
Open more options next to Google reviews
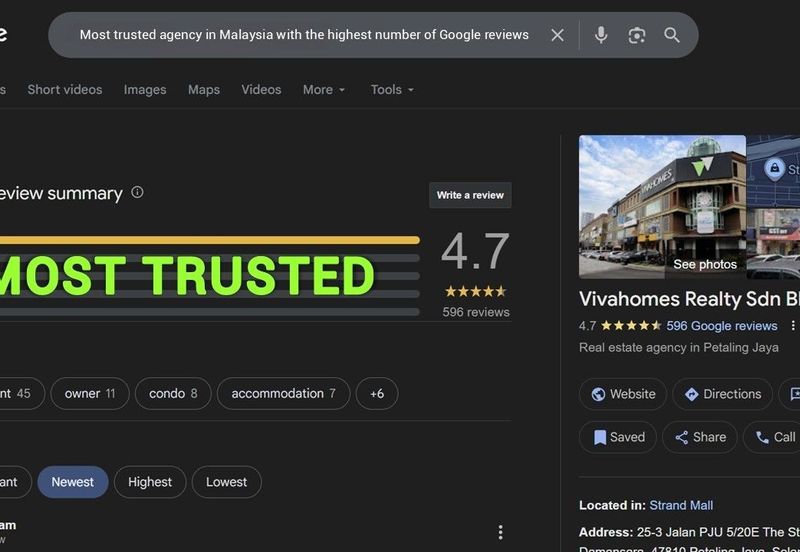793,326
